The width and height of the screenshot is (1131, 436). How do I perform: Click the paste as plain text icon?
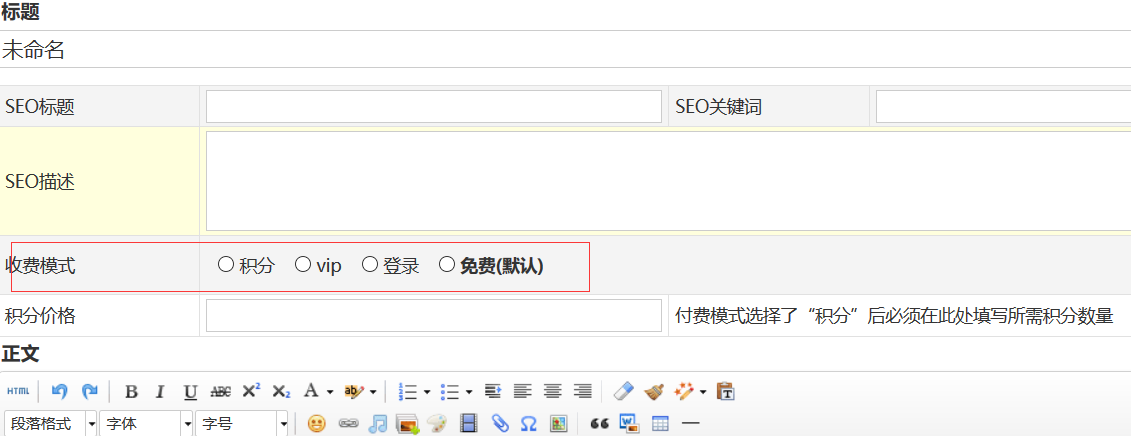click(726, 391)
